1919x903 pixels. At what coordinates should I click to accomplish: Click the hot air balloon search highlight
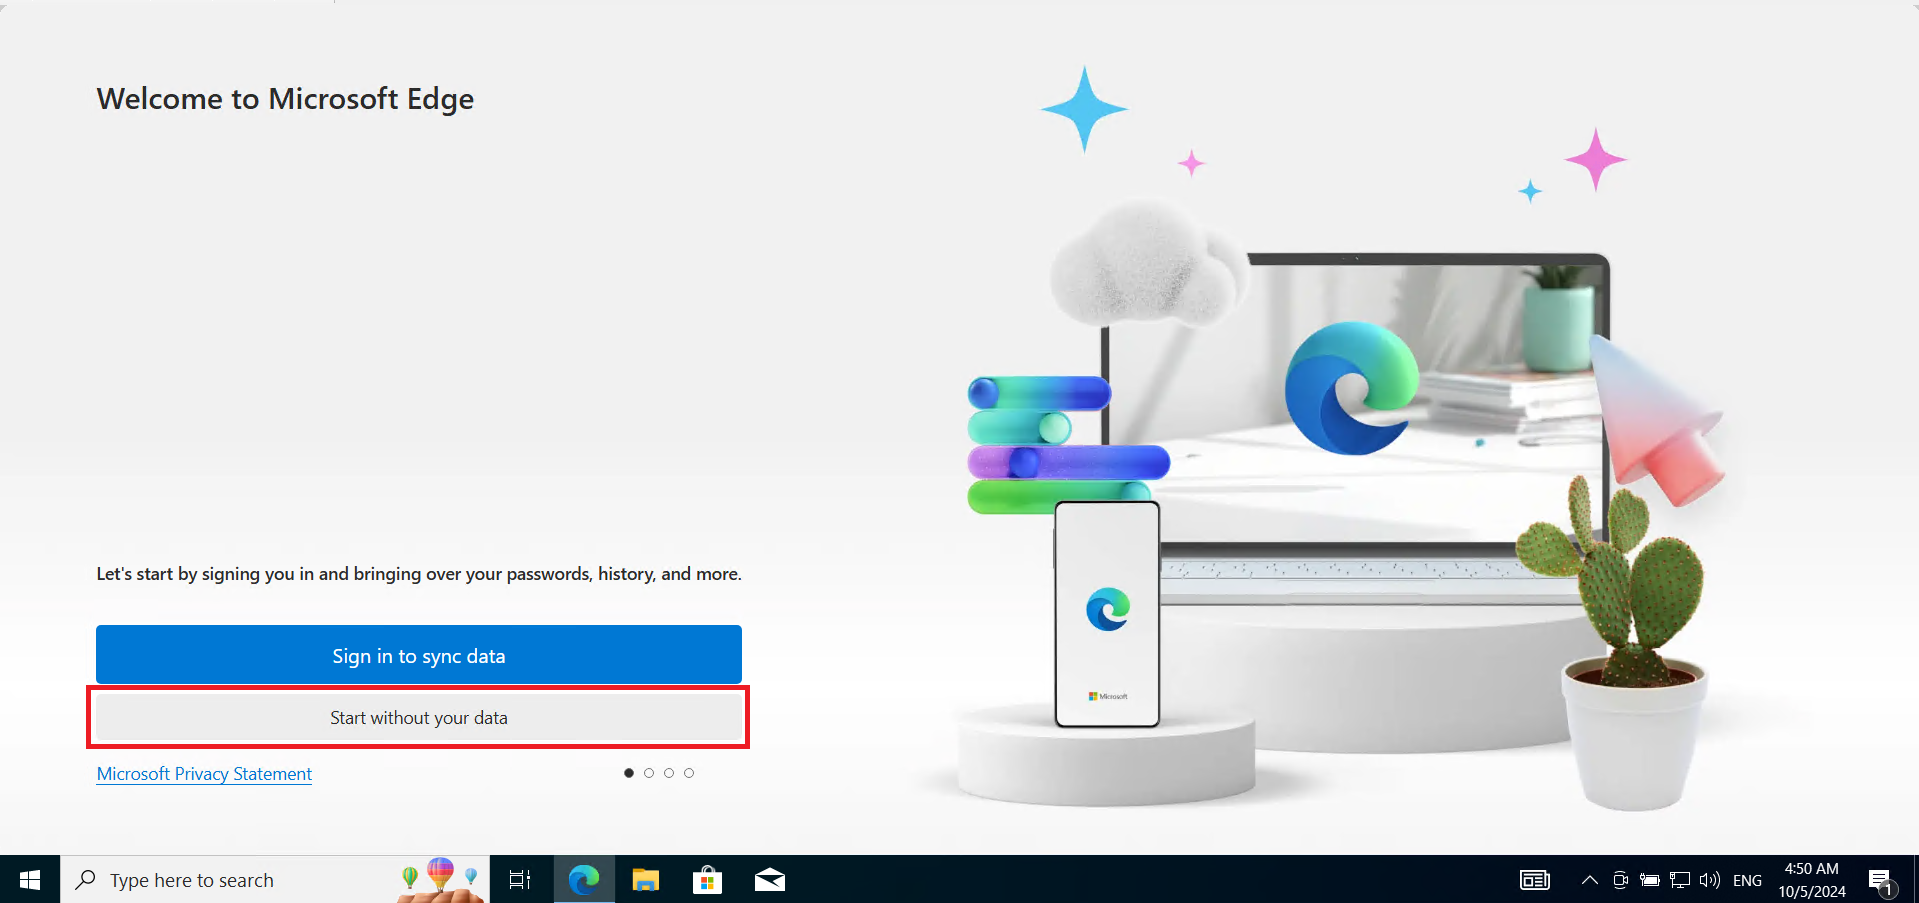coord(440,879)
